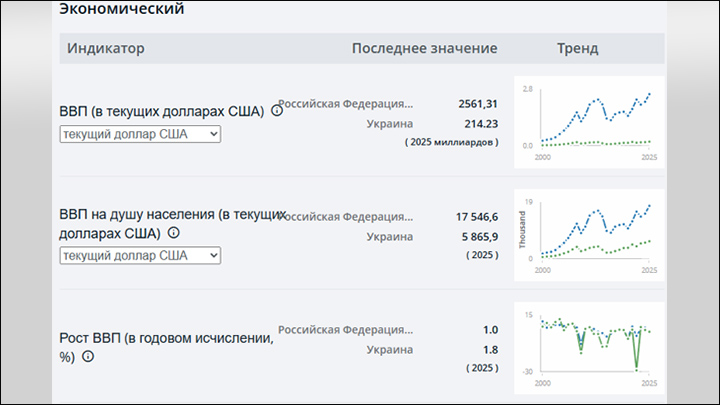
Task: Click Украина in the GDP row
Action: click(389, 124)
